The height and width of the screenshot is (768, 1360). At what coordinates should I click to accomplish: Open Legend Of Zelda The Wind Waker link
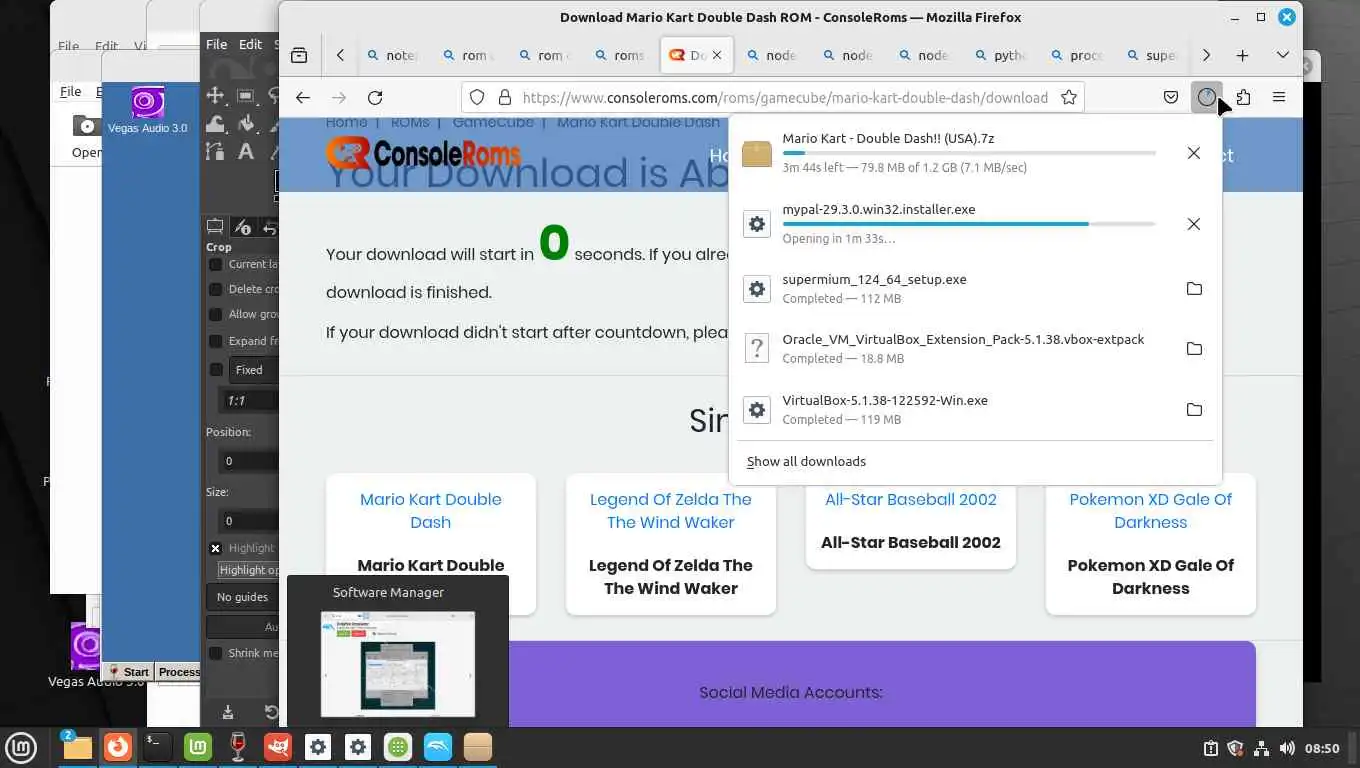[671, 510]
